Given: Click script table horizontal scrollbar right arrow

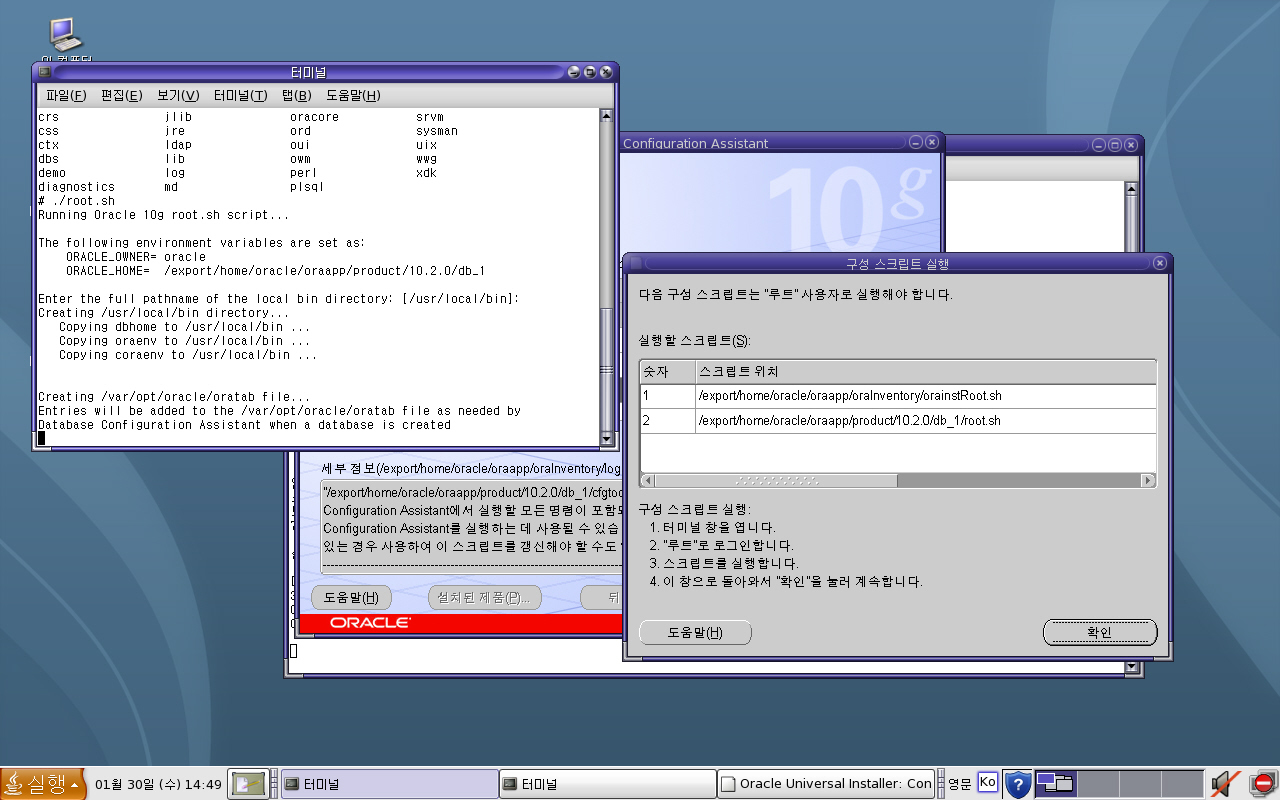Looking at the screenshot, I should 1148,481.
